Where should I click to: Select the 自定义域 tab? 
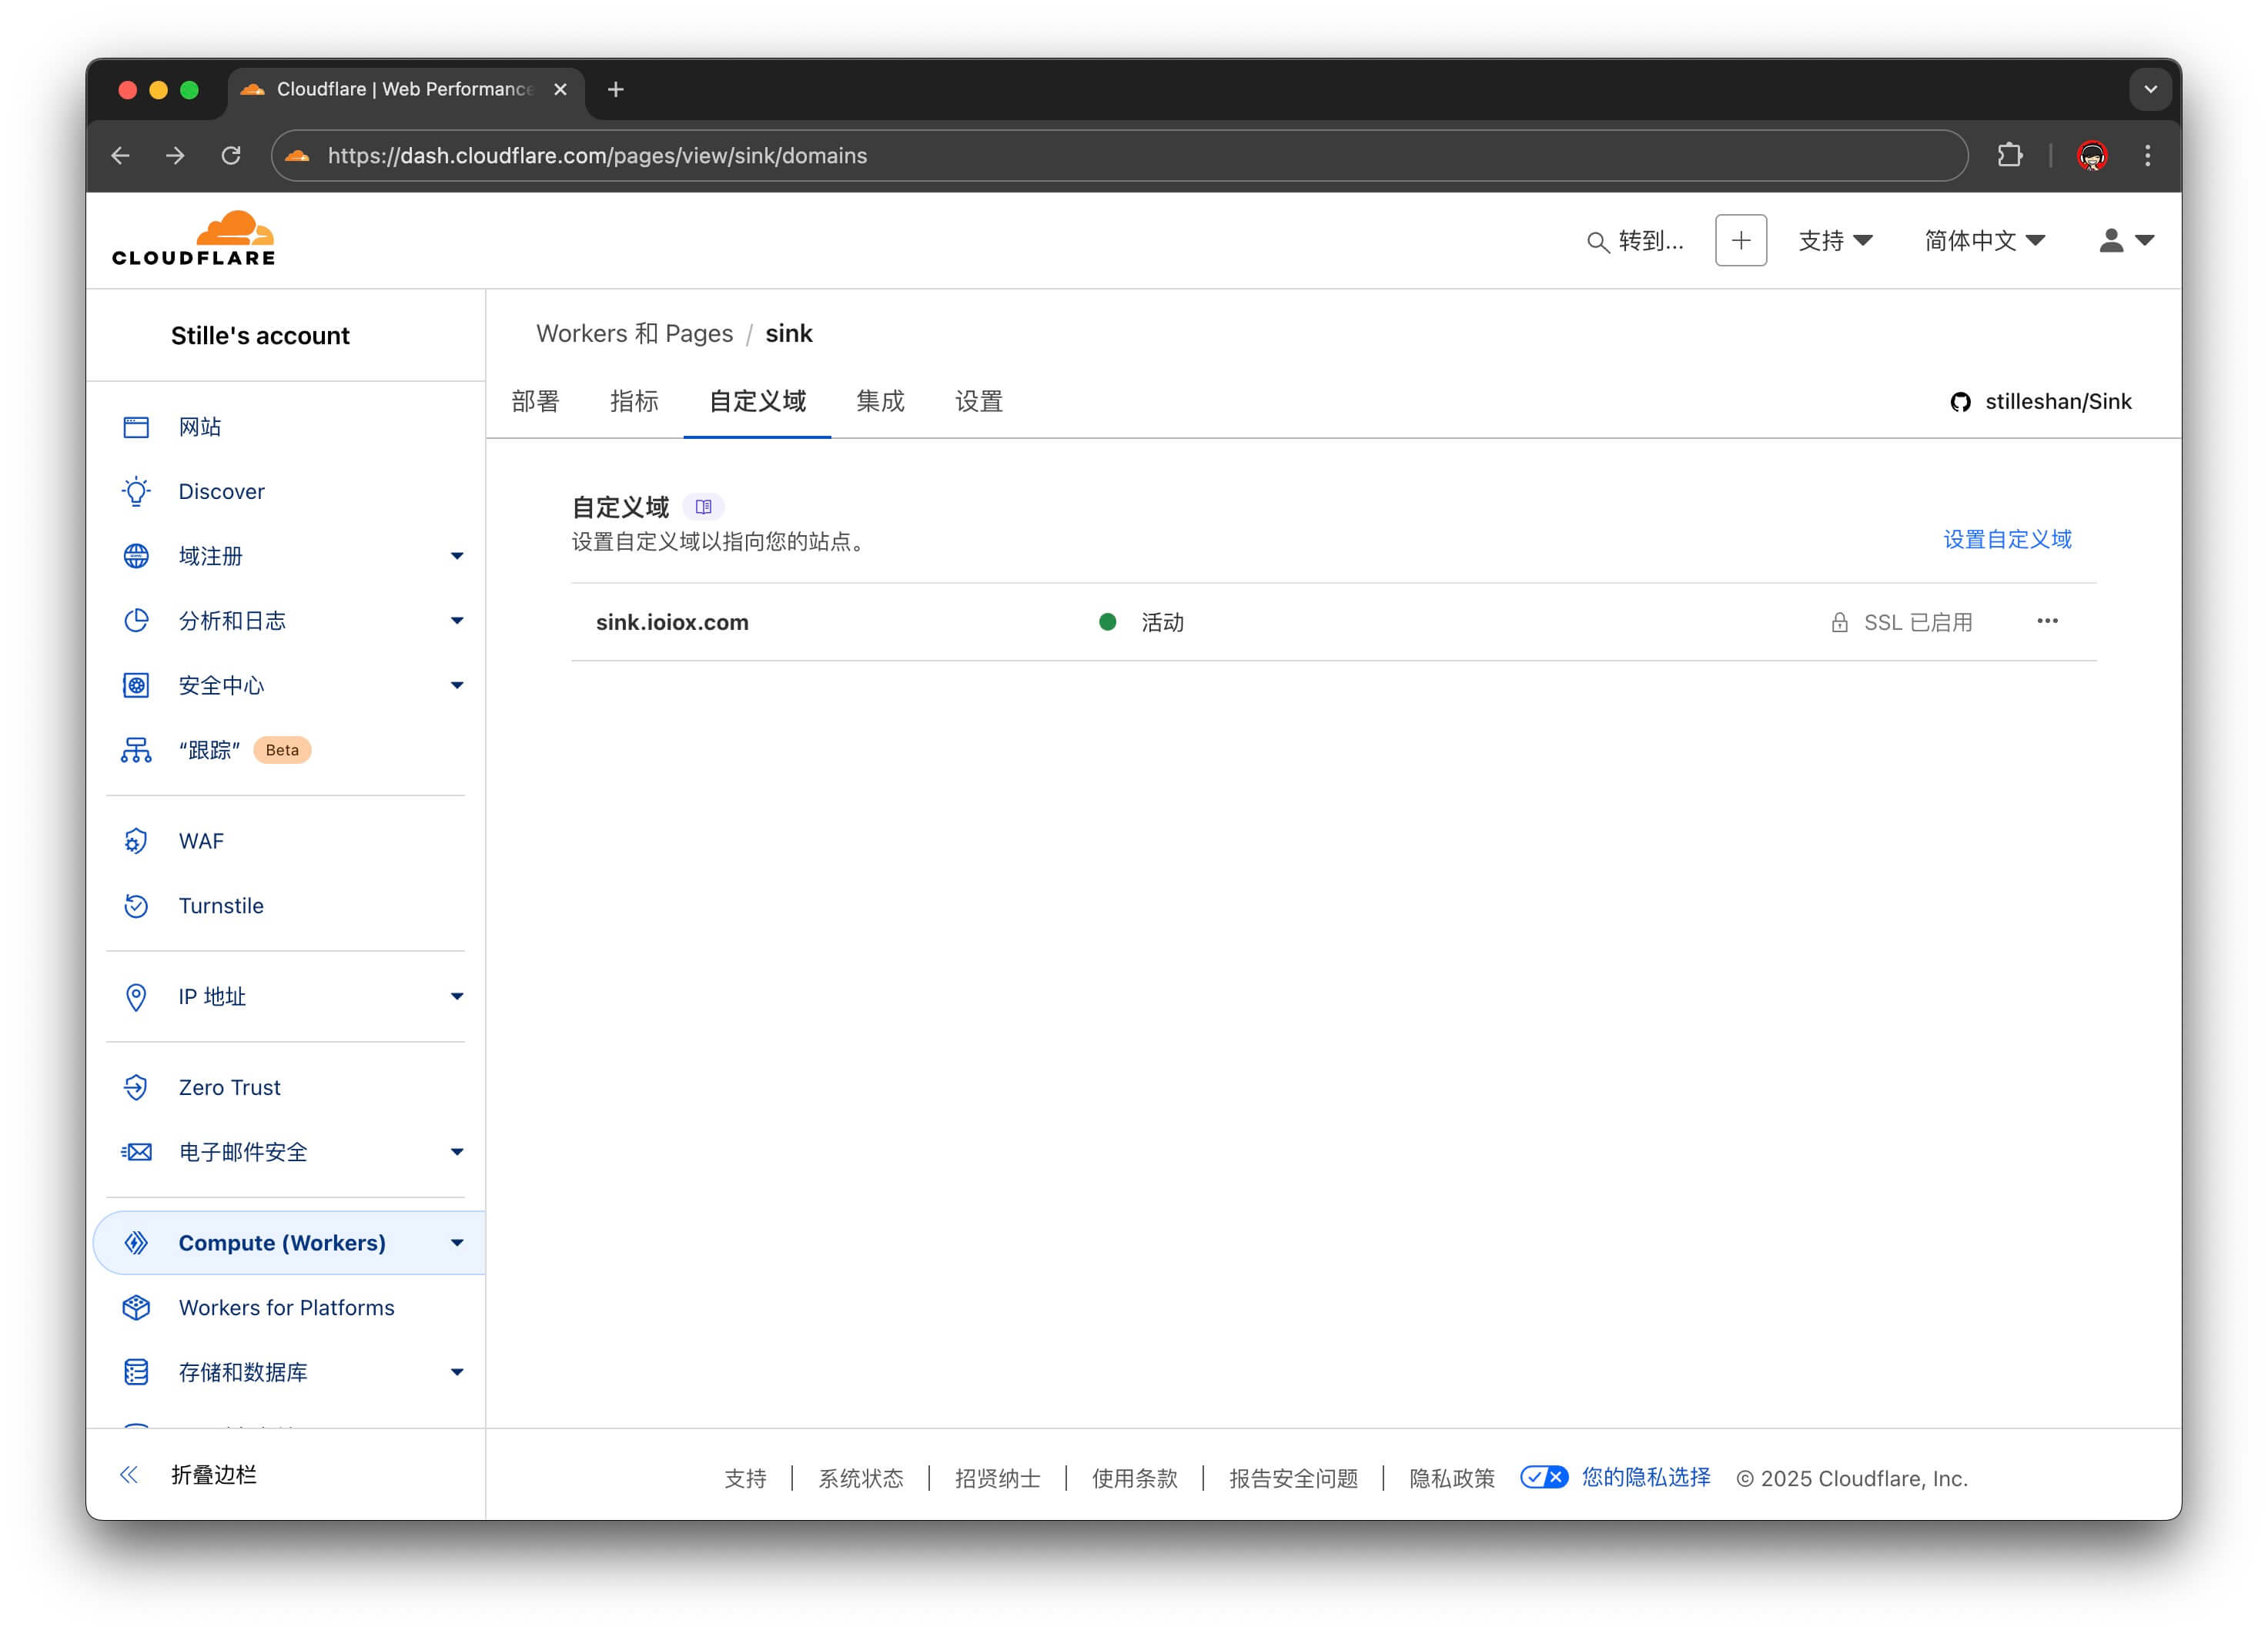(x=757, y=401)
